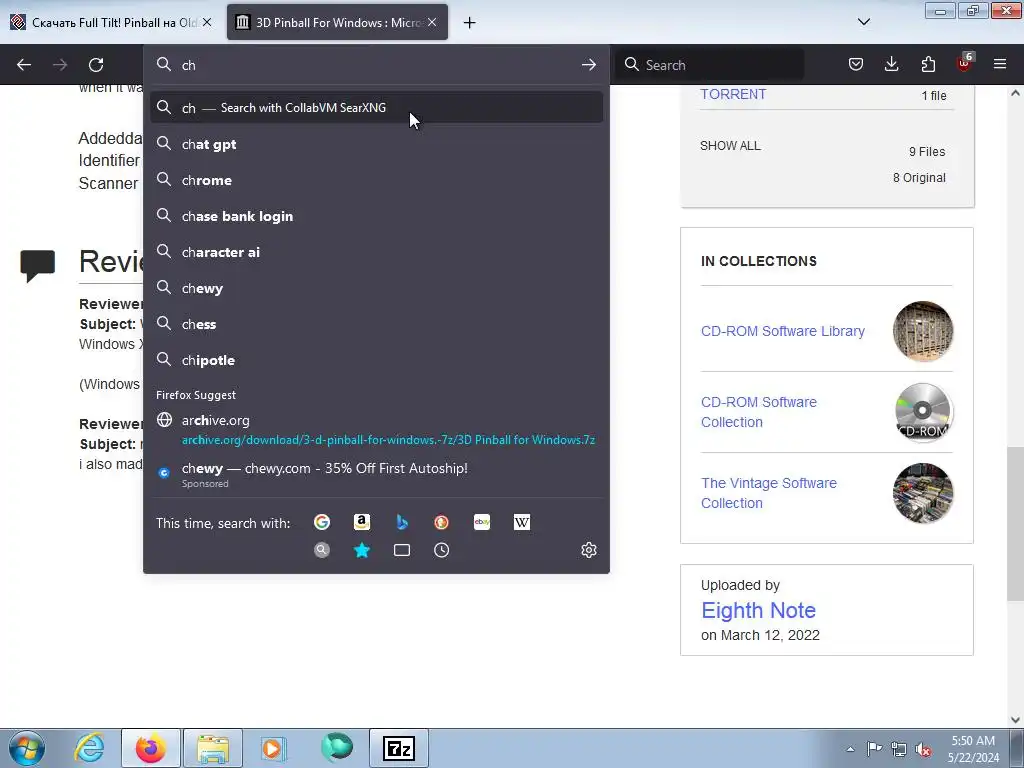Choose the 'chipotle' suggestion
Screen dimensions: 1024x768
click(376, 360)
